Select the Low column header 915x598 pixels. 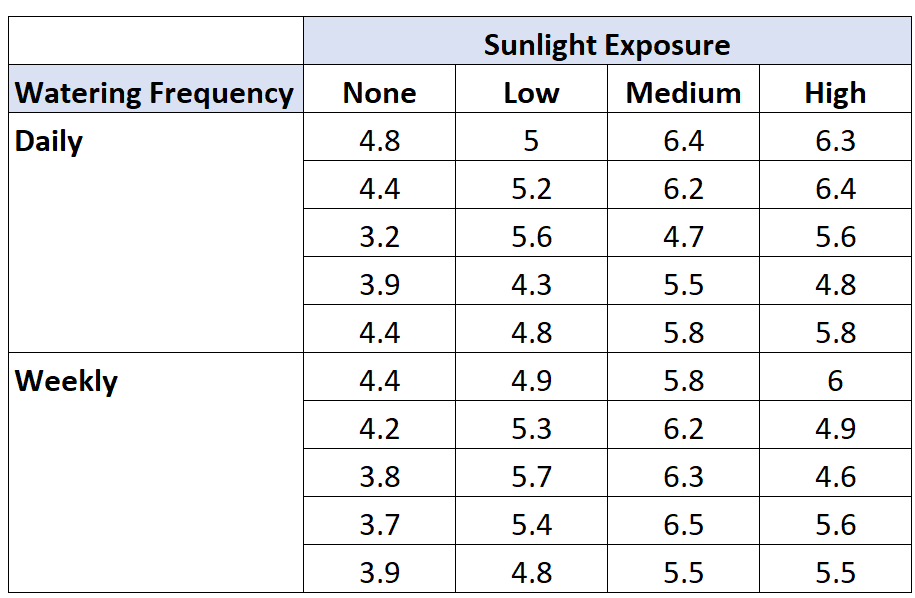[531, 89]
